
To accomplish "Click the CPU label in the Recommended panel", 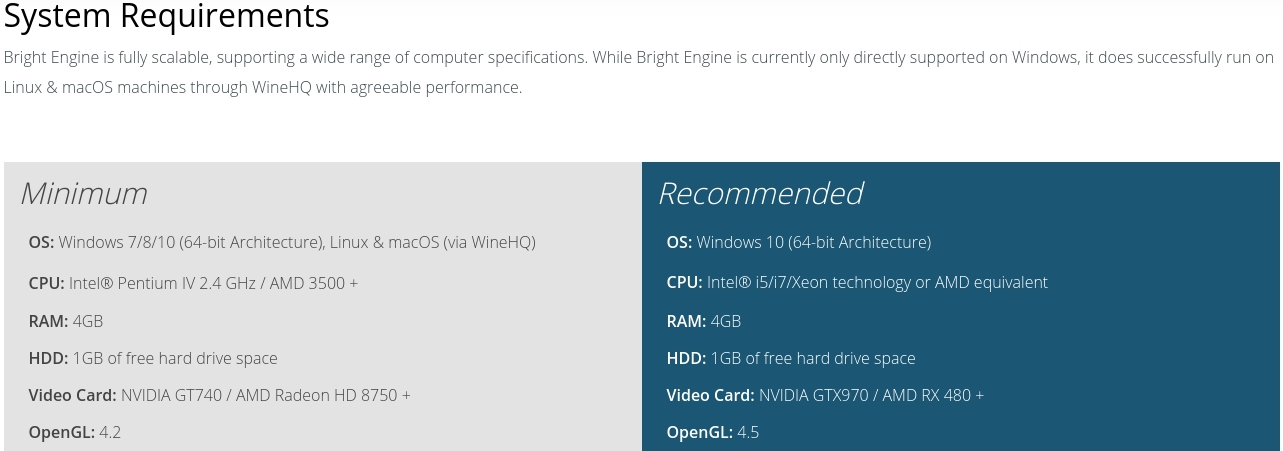I will [x=684, y=283].
